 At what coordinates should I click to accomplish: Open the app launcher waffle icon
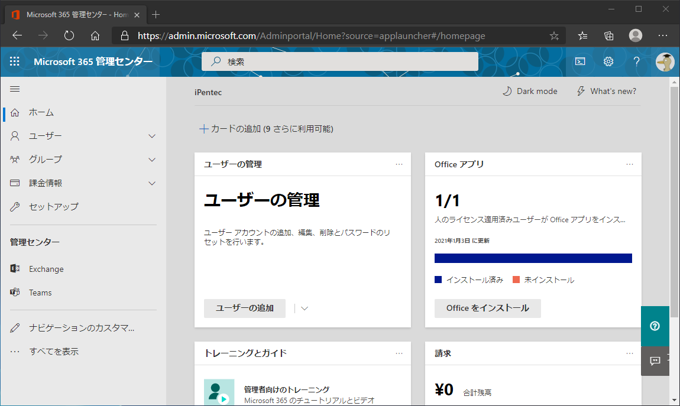coord(14,61)
